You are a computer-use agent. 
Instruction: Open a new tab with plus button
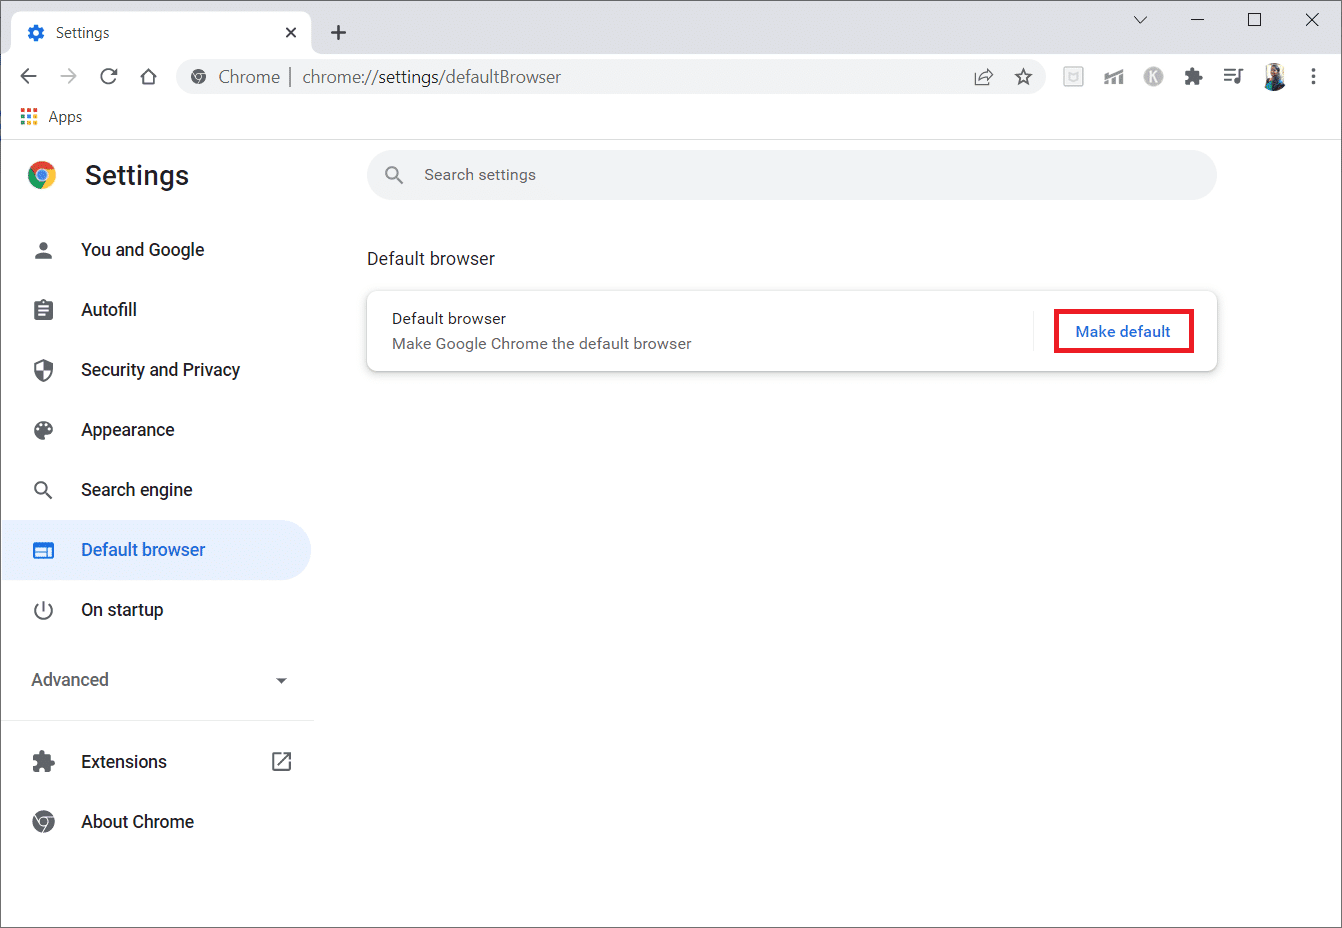click(339, 33)
